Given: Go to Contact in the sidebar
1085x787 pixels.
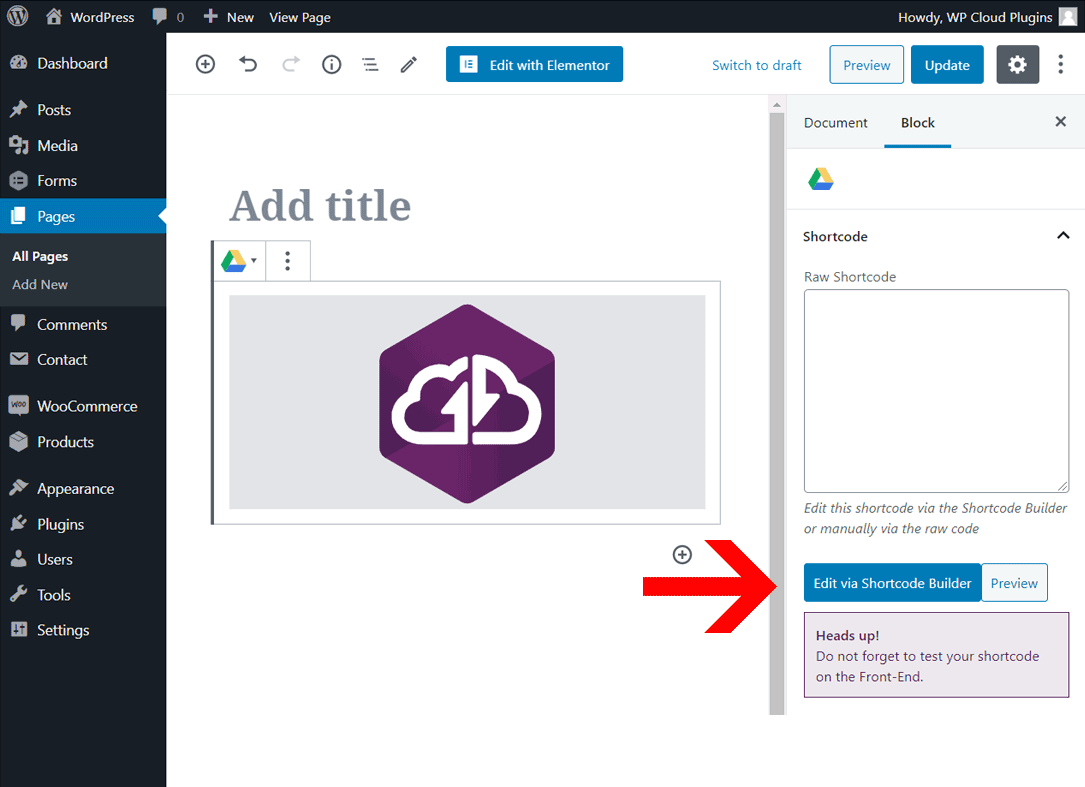Looking at the screenshot, I should click(83, 360).
